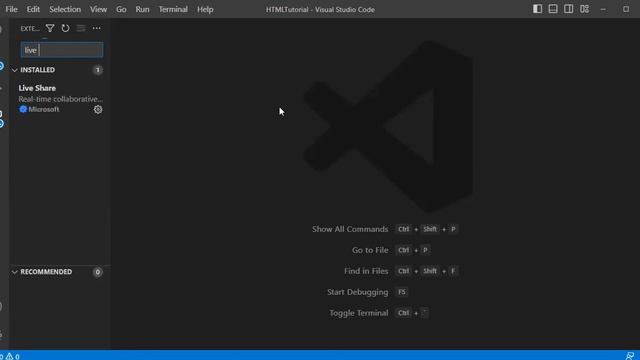This screenshot has width=640, height=360.
Task: Click the 'Find in Files' hint text
Action: tap(366, 271)
